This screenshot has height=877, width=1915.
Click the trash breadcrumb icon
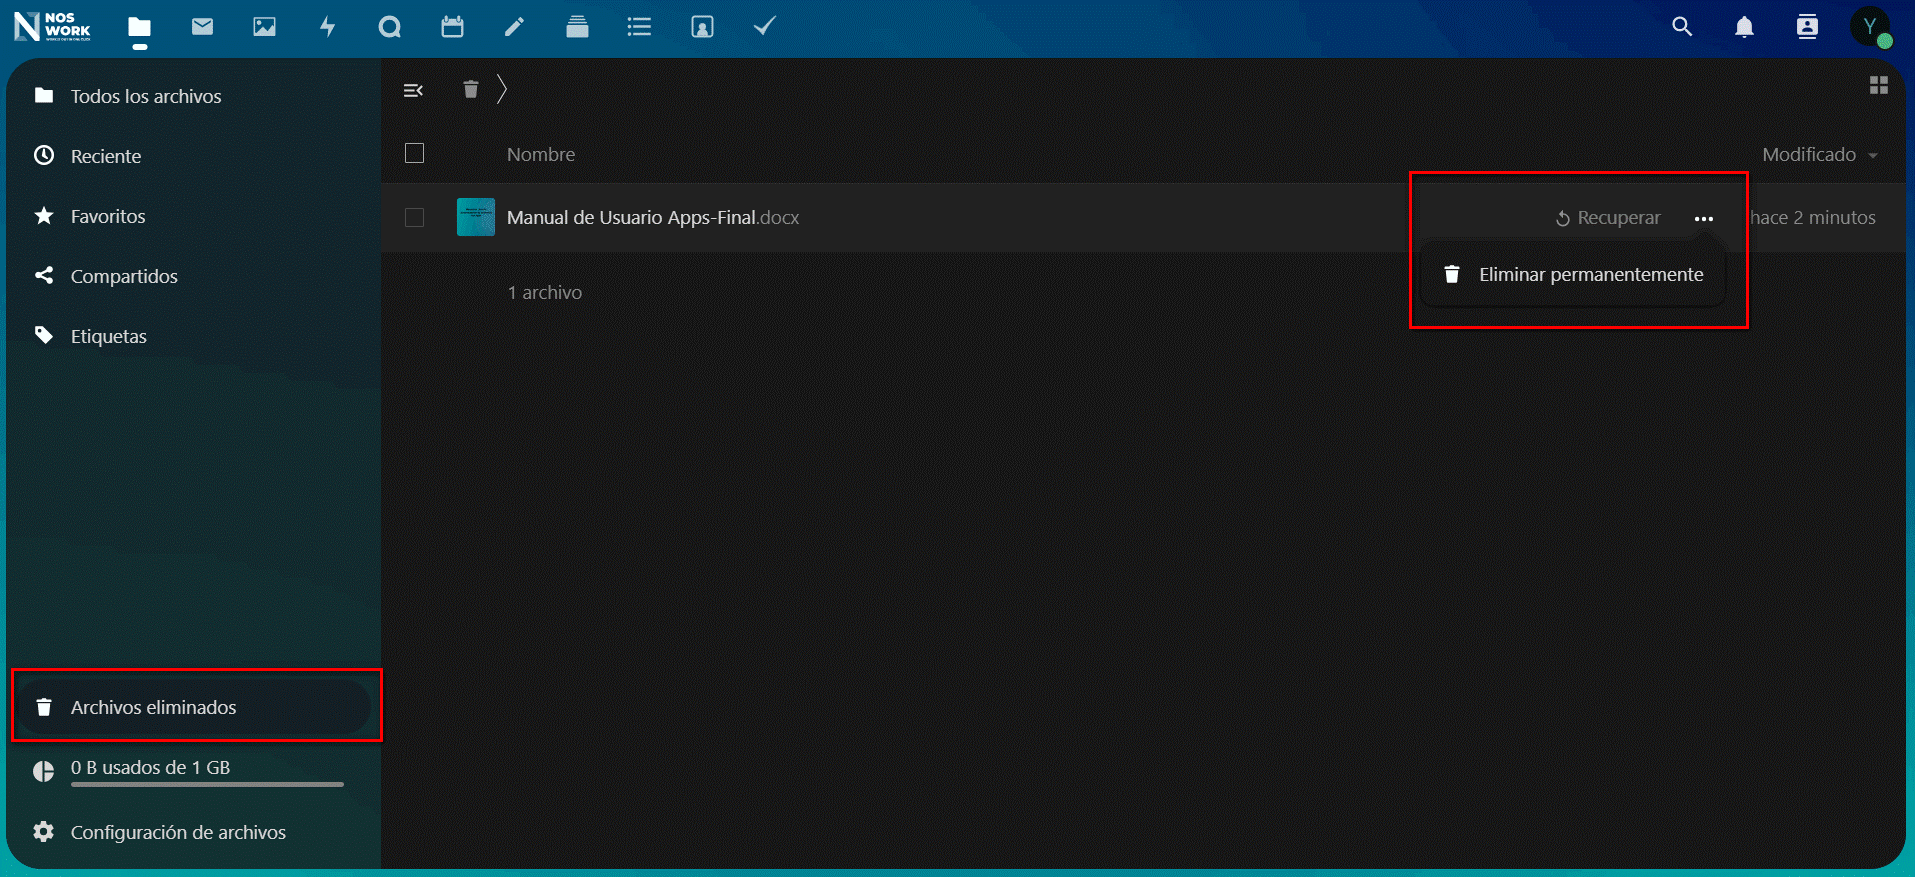tap(470, 90)
